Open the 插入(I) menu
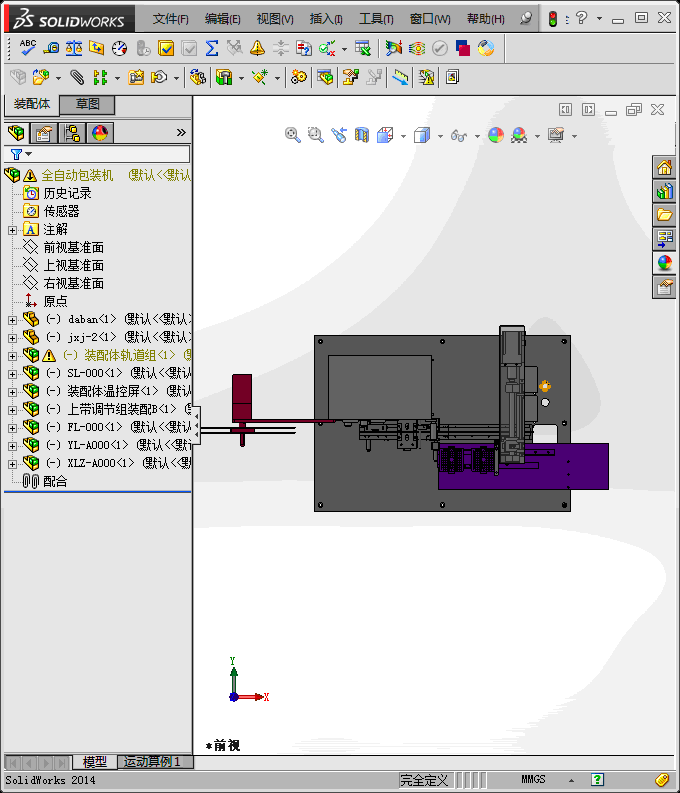Image resolution: width=680 pixels, height=793 pixels. 326,19
